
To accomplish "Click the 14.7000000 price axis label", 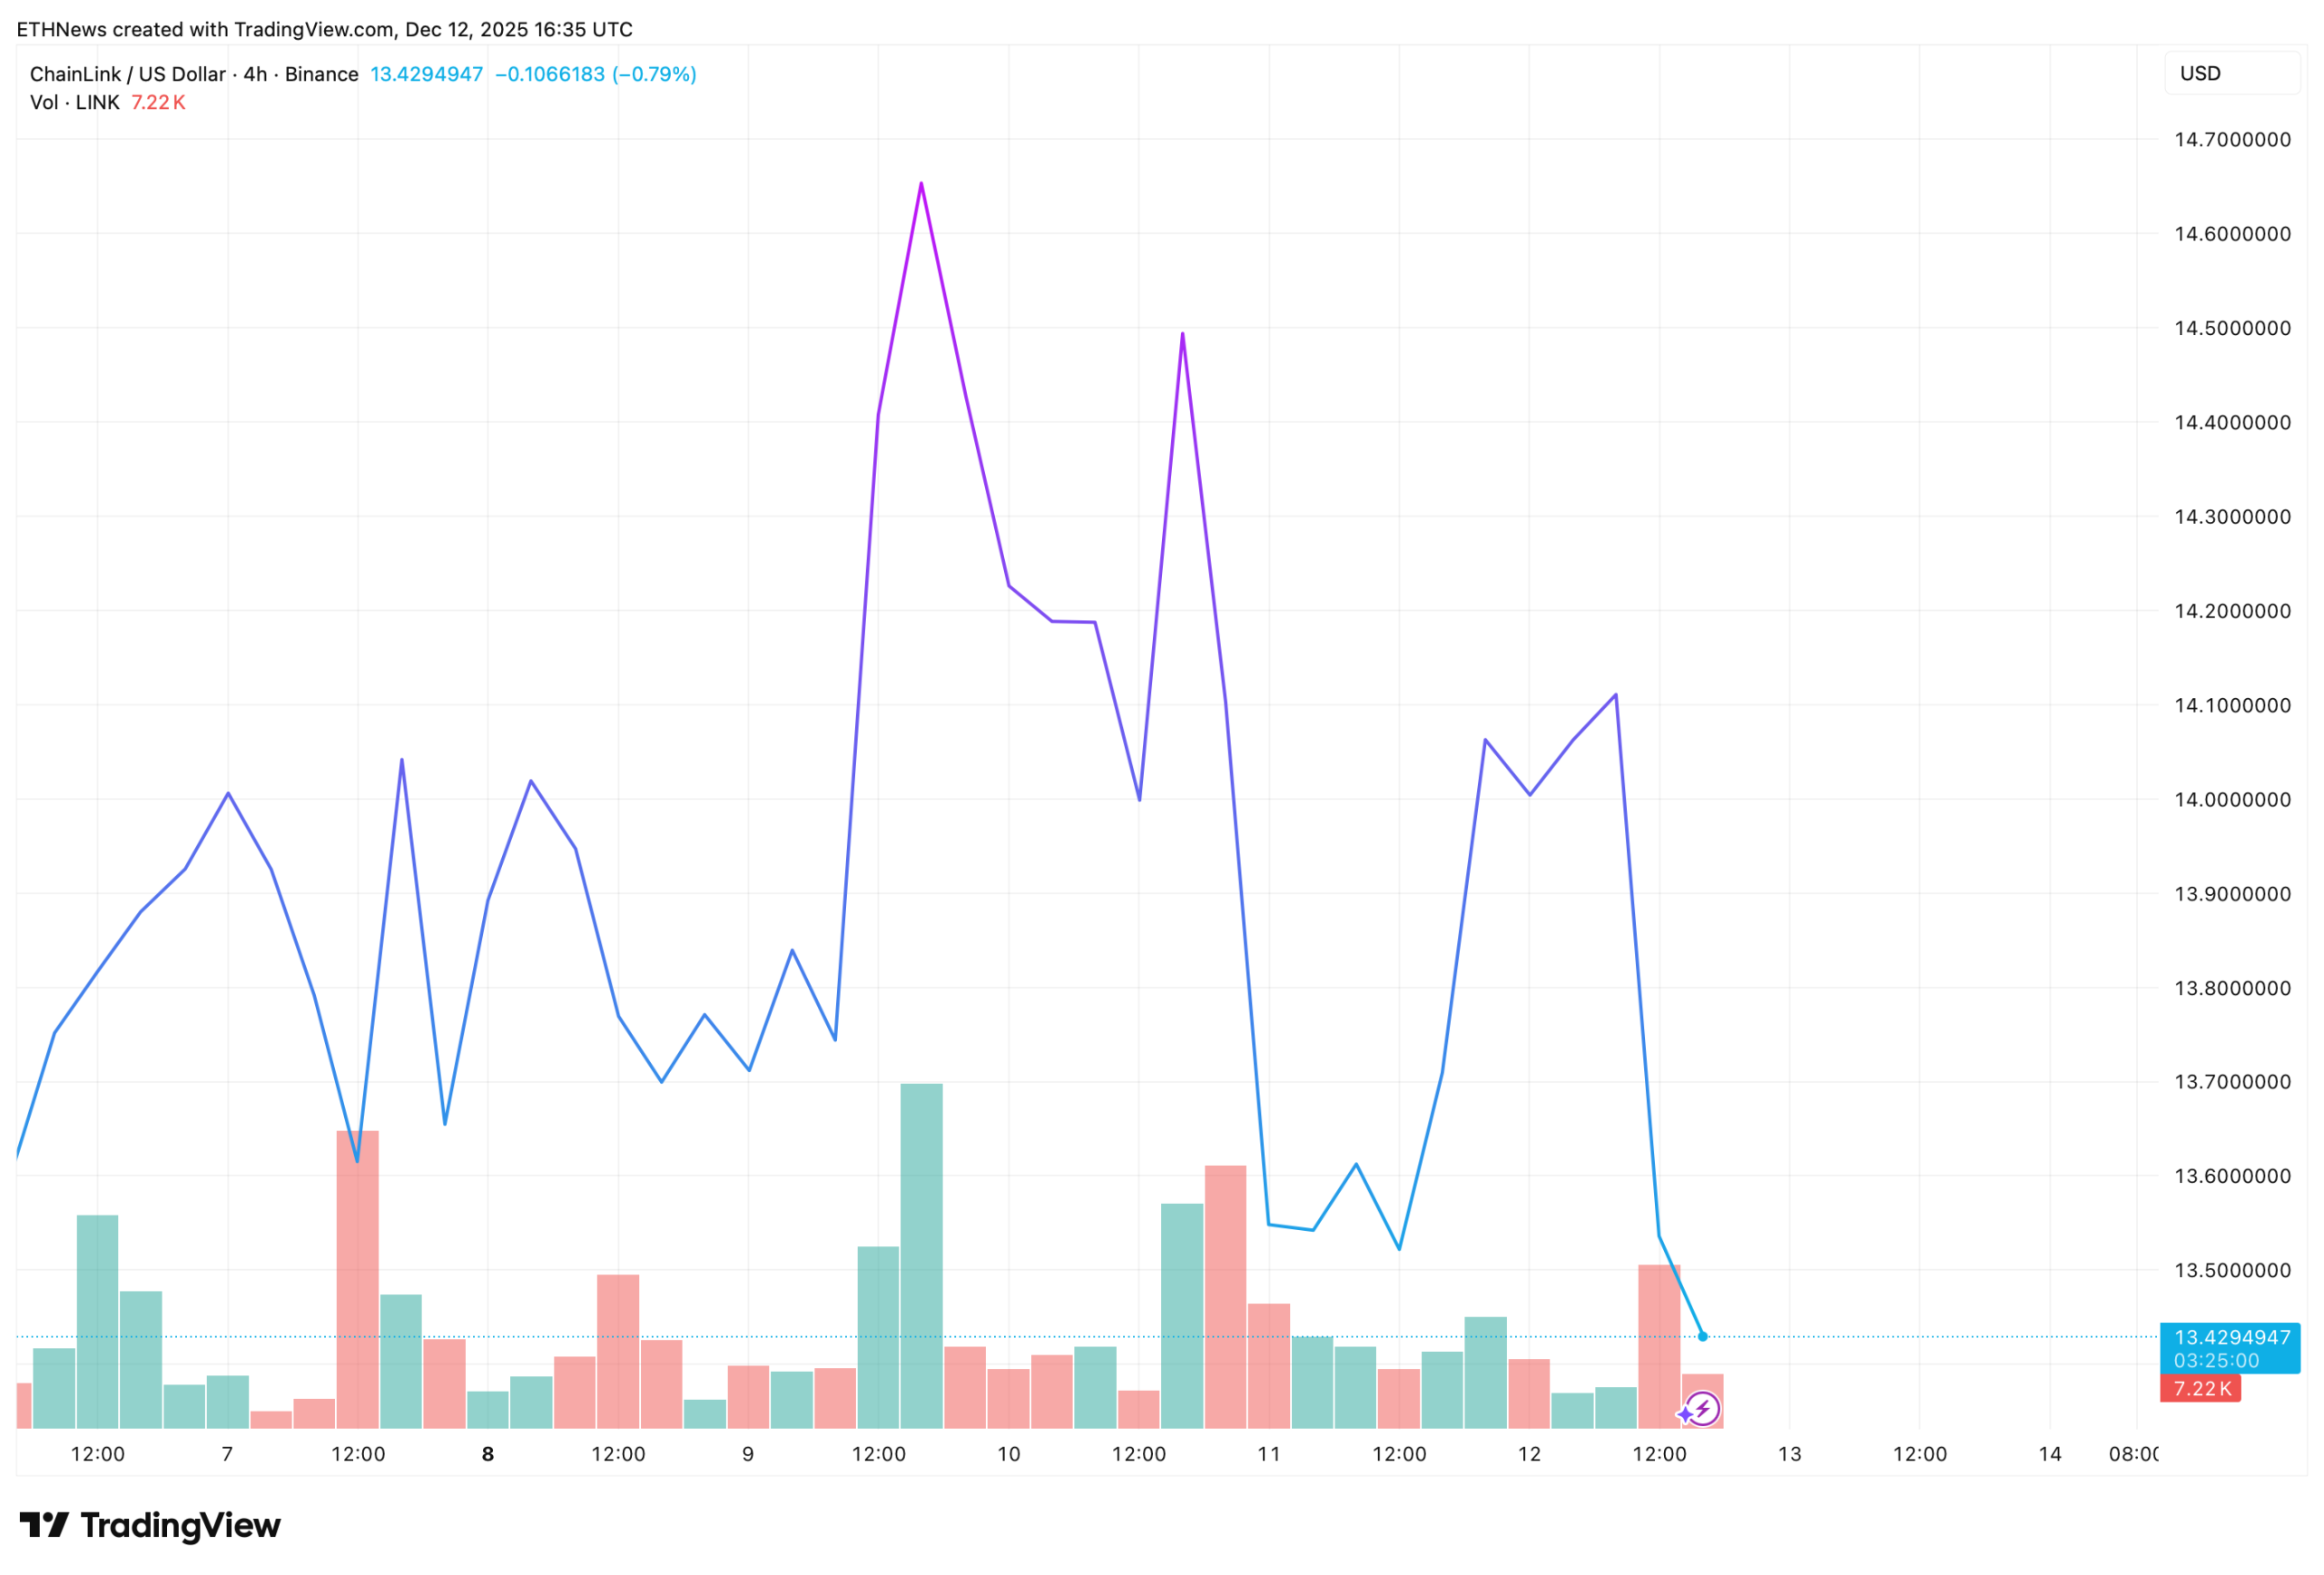I will 2231,139.
